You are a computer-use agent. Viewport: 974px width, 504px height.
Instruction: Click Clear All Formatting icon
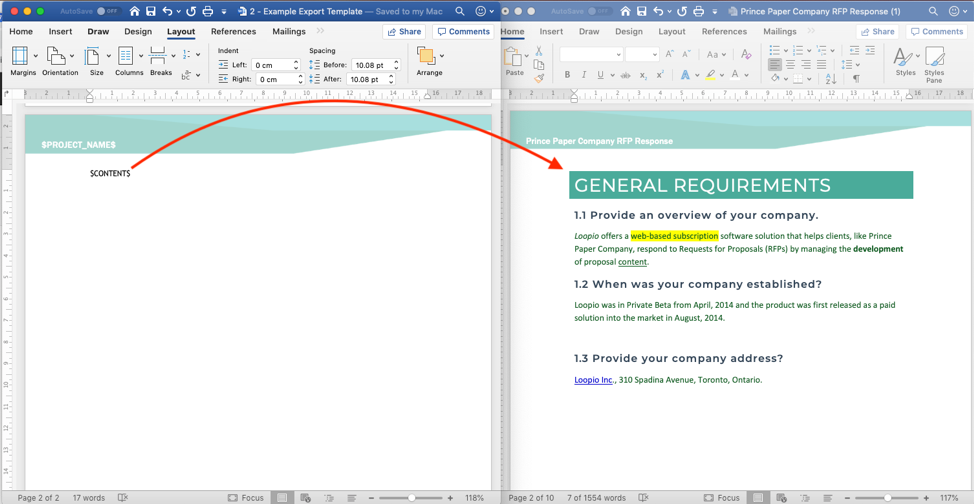[746, 55]
